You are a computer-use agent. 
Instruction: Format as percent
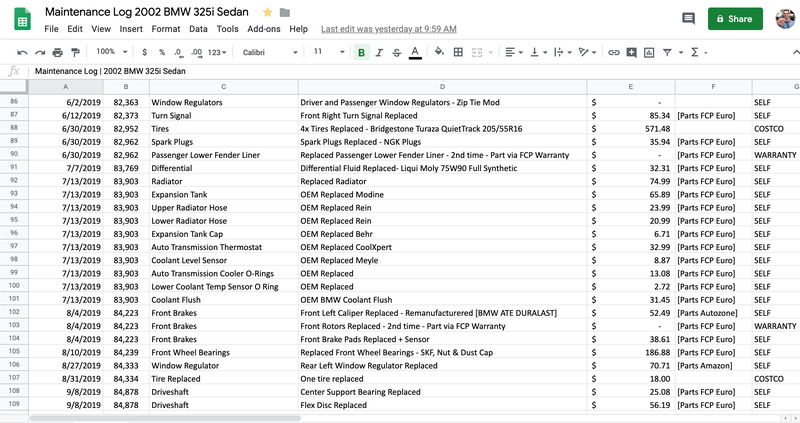click(x=162, y=52)
